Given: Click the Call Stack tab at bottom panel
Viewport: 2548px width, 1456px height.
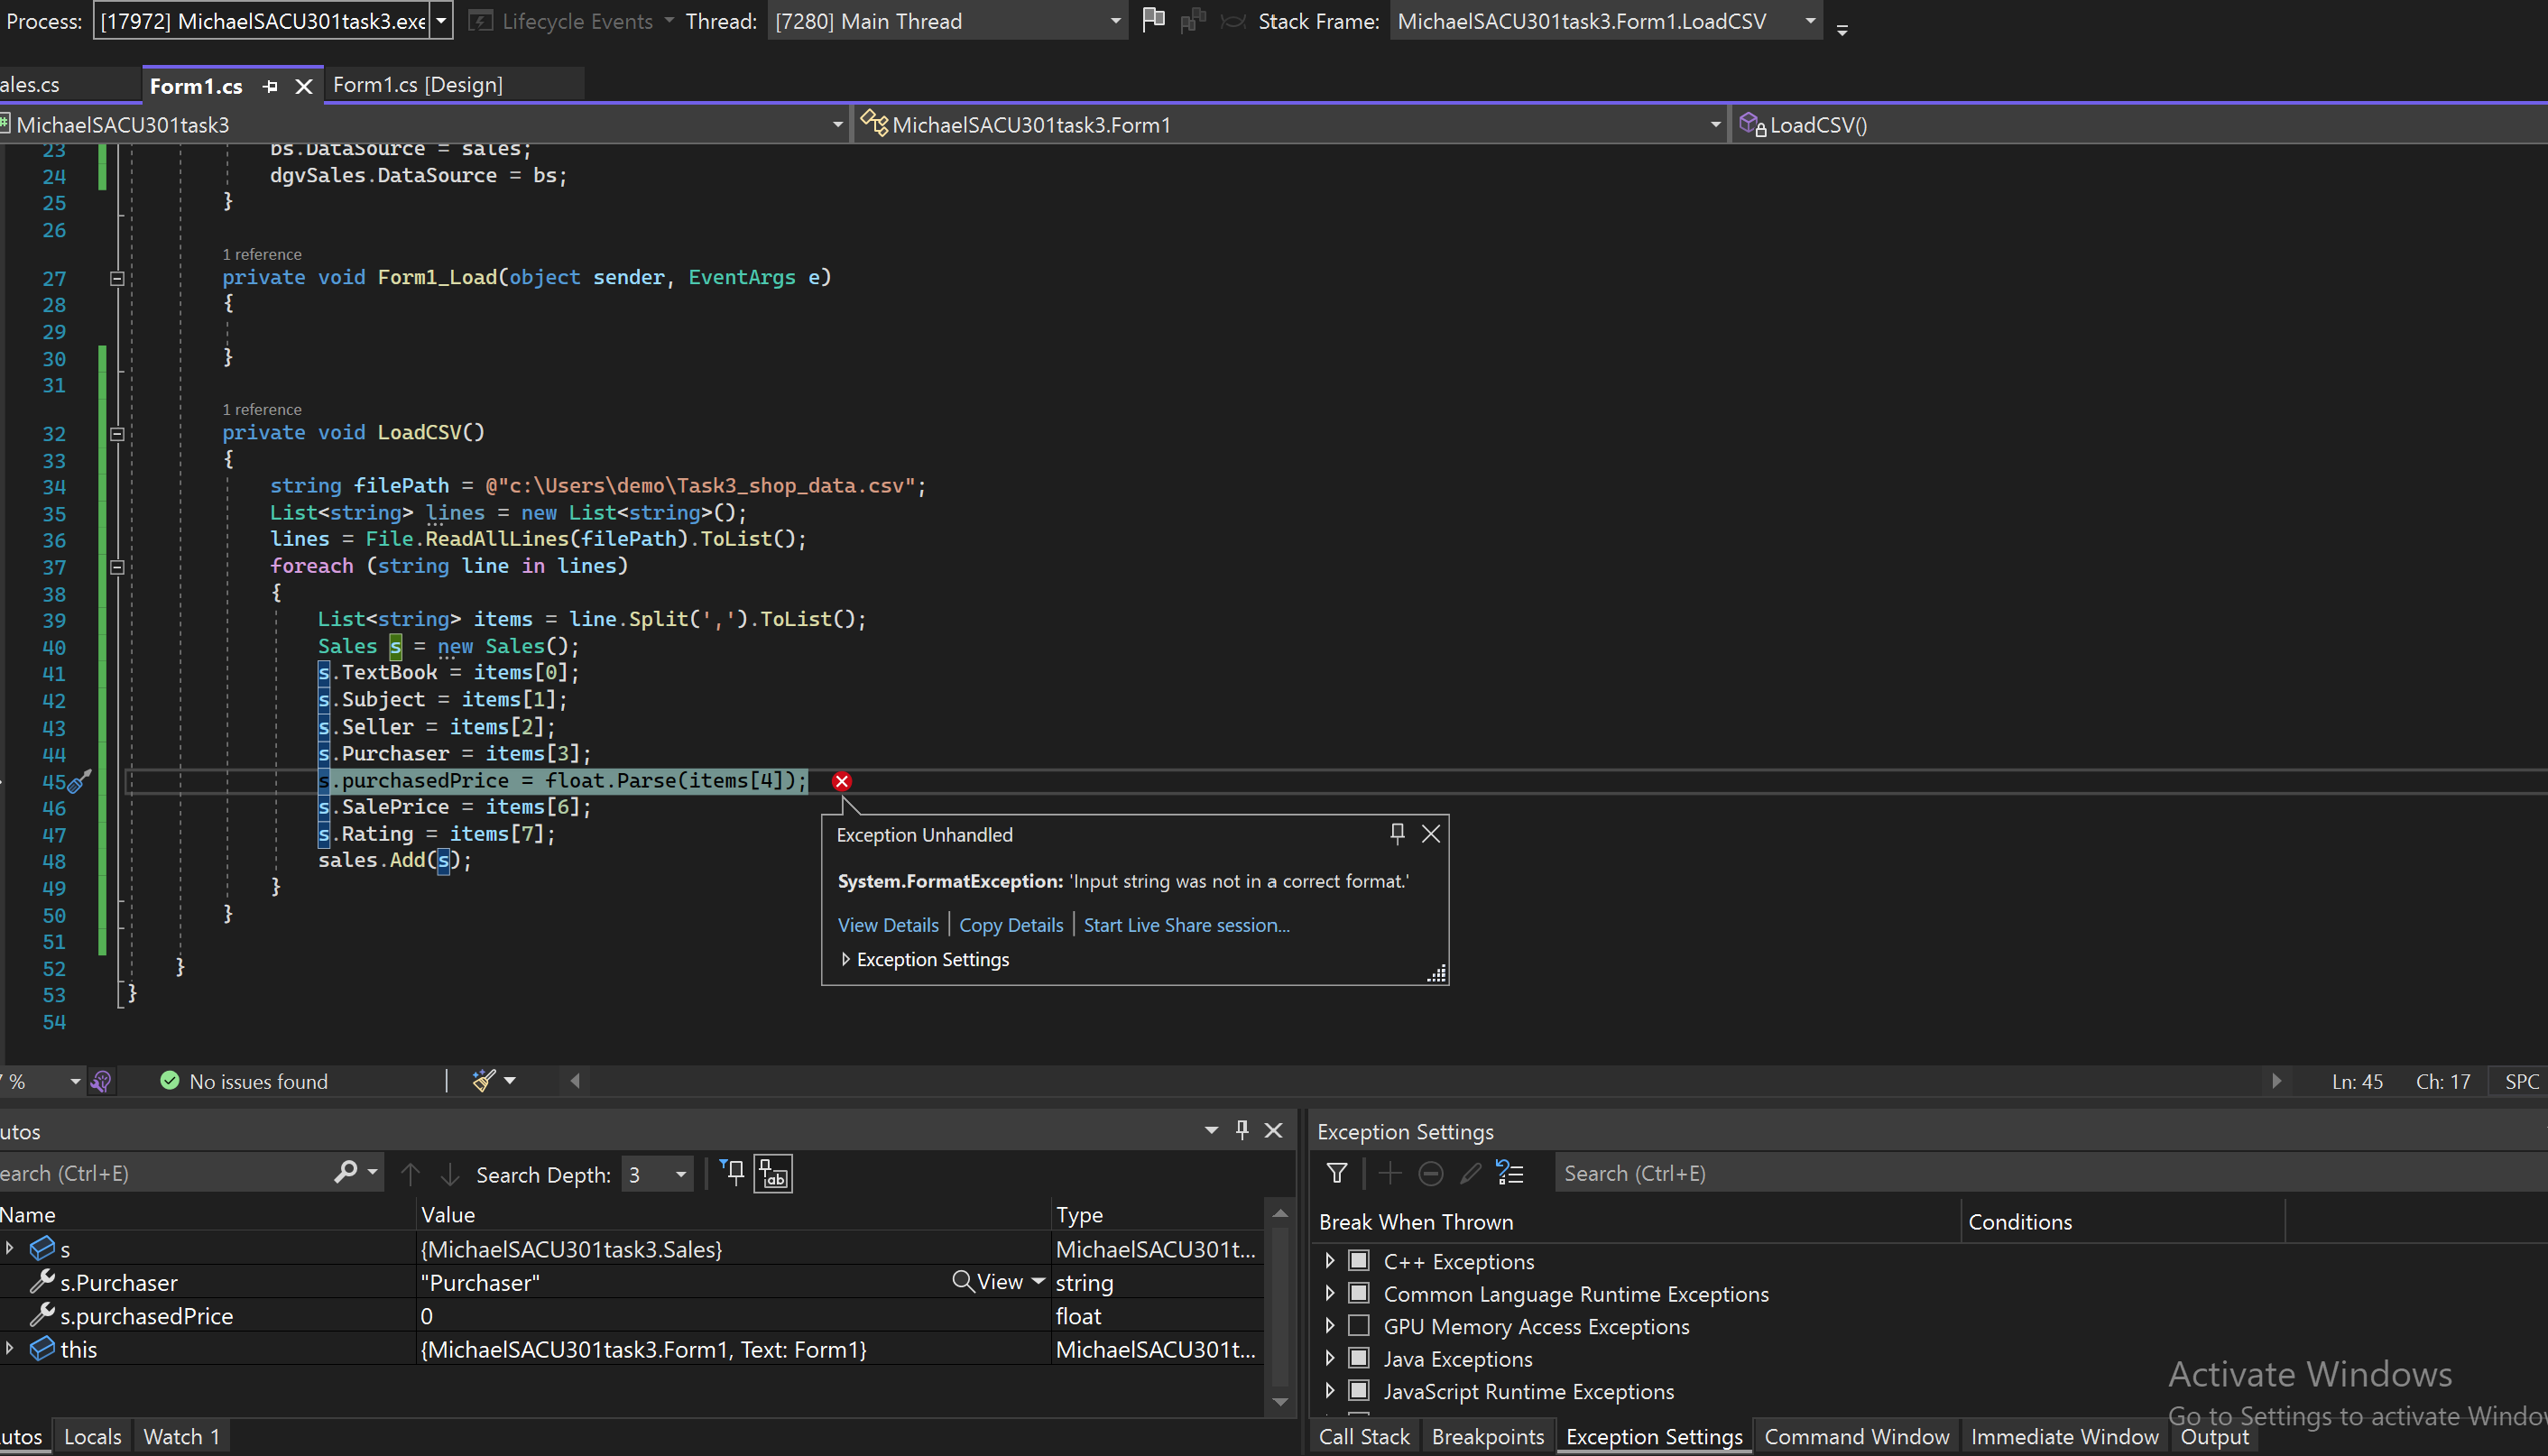Looking at the screenshot, I should (x=1362, y=1435).
